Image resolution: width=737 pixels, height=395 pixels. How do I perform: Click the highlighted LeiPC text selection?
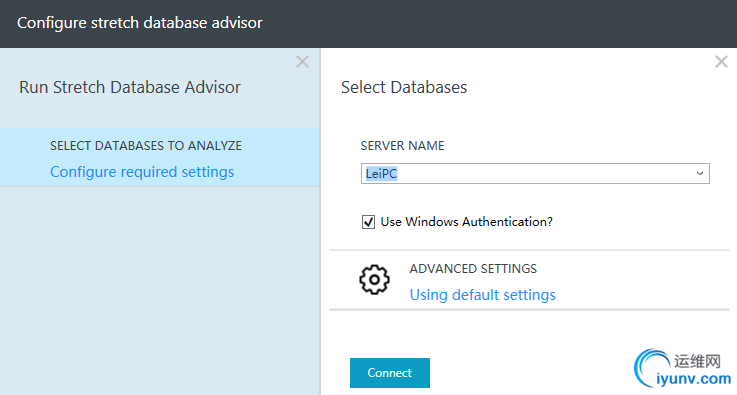(x=381, y=174)
